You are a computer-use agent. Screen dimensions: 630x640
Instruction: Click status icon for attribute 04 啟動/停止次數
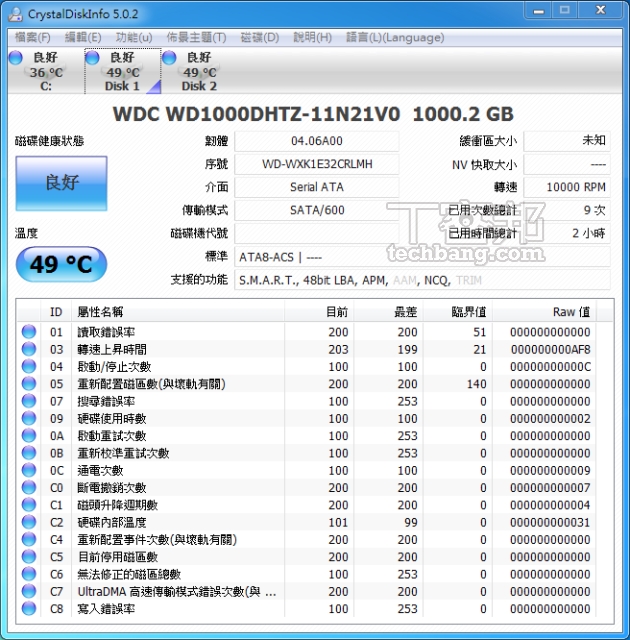click(x=29, y=366)
